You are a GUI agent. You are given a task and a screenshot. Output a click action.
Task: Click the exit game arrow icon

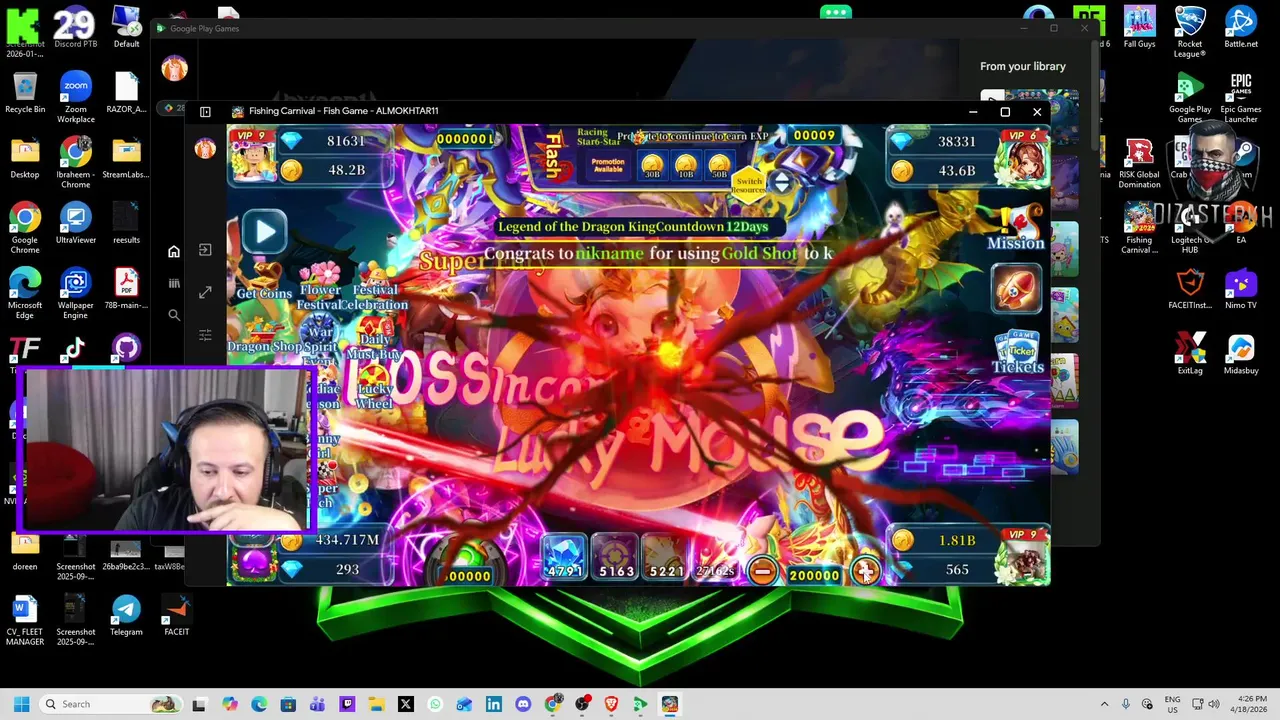[x=205, y=250]
